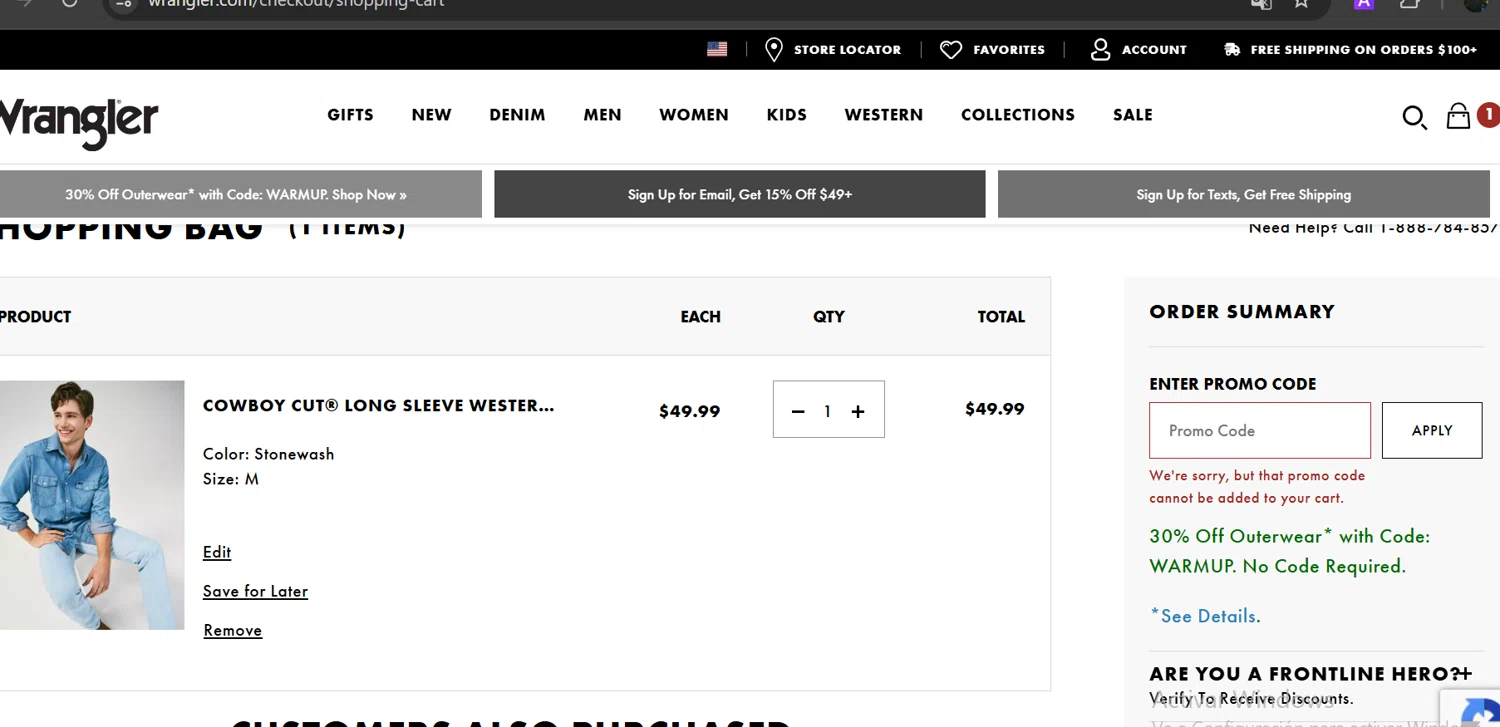Image resolution: width=1500 pixels, height=727 pixels.
Task: Click the Edit link for the shirt
Action: point(217,552)
